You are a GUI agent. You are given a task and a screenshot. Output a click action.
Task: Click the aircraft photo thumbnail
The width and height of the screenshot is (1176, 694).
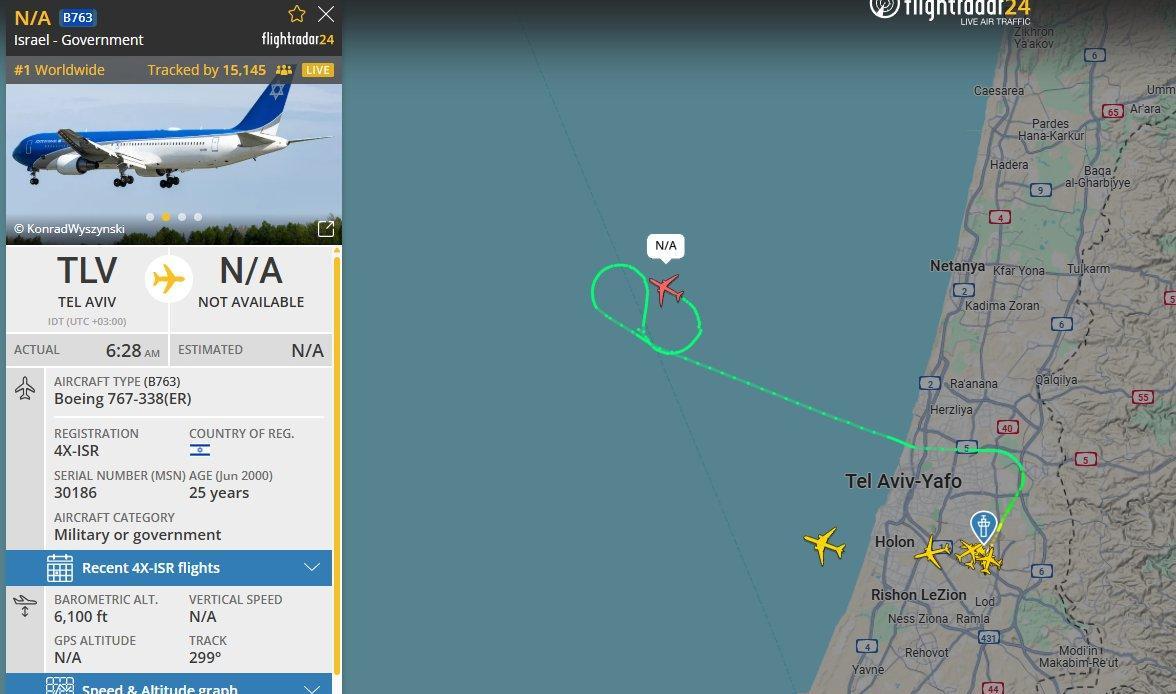(174, 164)
